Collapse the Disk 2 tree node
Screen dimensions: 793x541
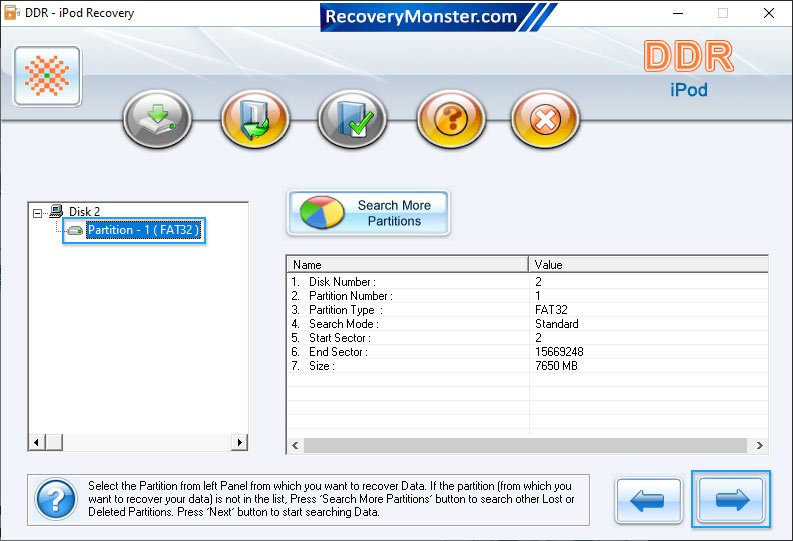[x=37, y=213]
